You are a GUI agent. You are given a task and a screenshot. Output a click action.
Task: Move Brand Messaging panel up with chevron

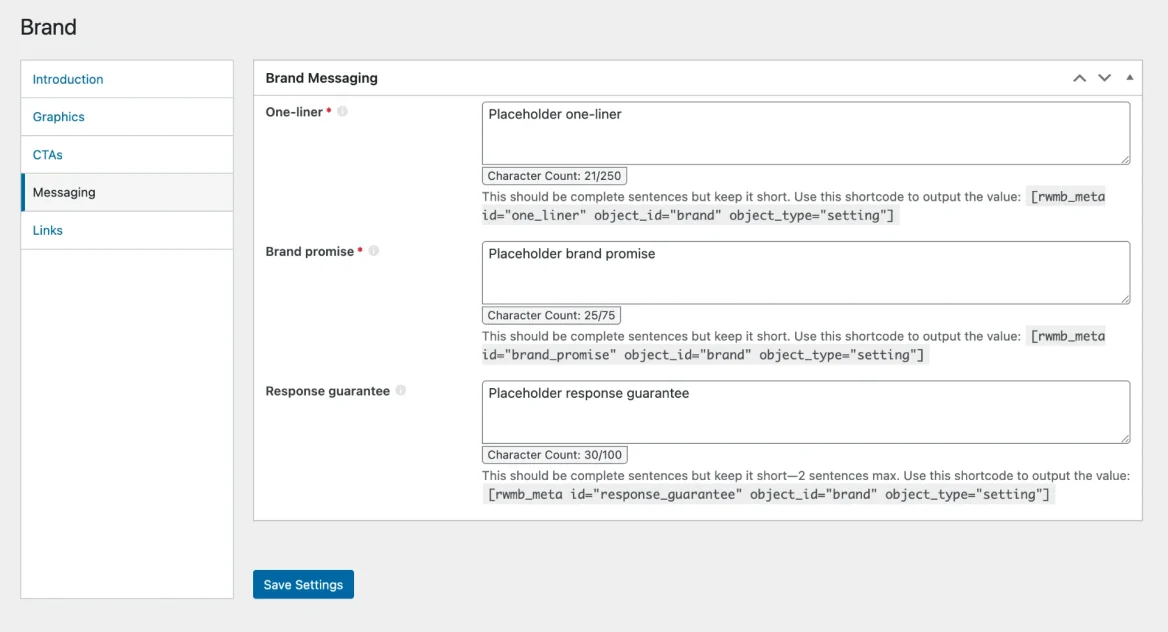click(x=1078, y=77)
